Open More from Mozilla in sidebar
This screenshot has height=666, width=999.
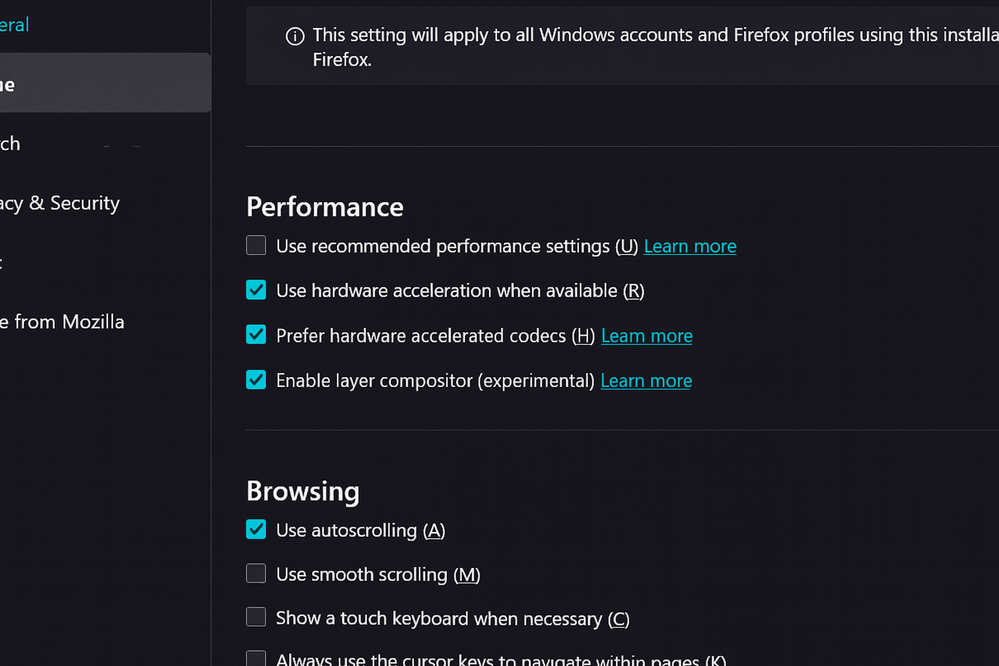click(62, 322)
